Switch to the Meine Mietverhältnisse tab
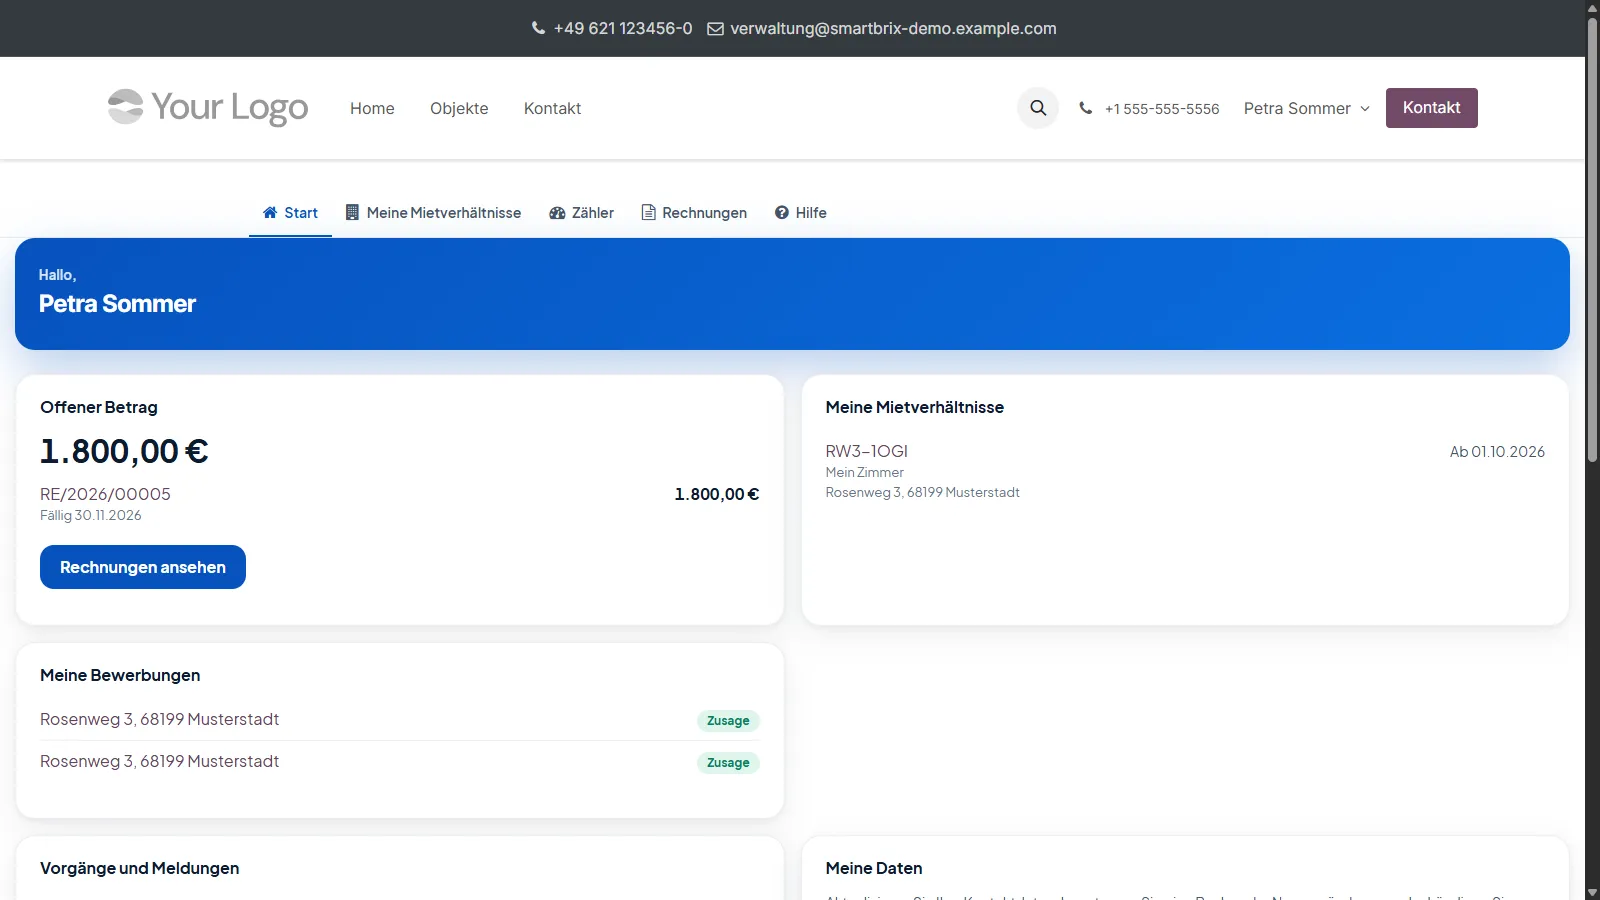This screenshot has height=900, width=1600. pyautogui.click(x=433, y=213)
